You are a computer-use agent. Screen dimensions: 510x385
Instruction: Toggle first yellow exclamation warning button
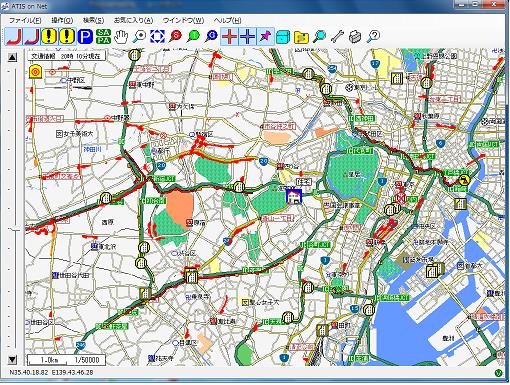pos(49,36)
